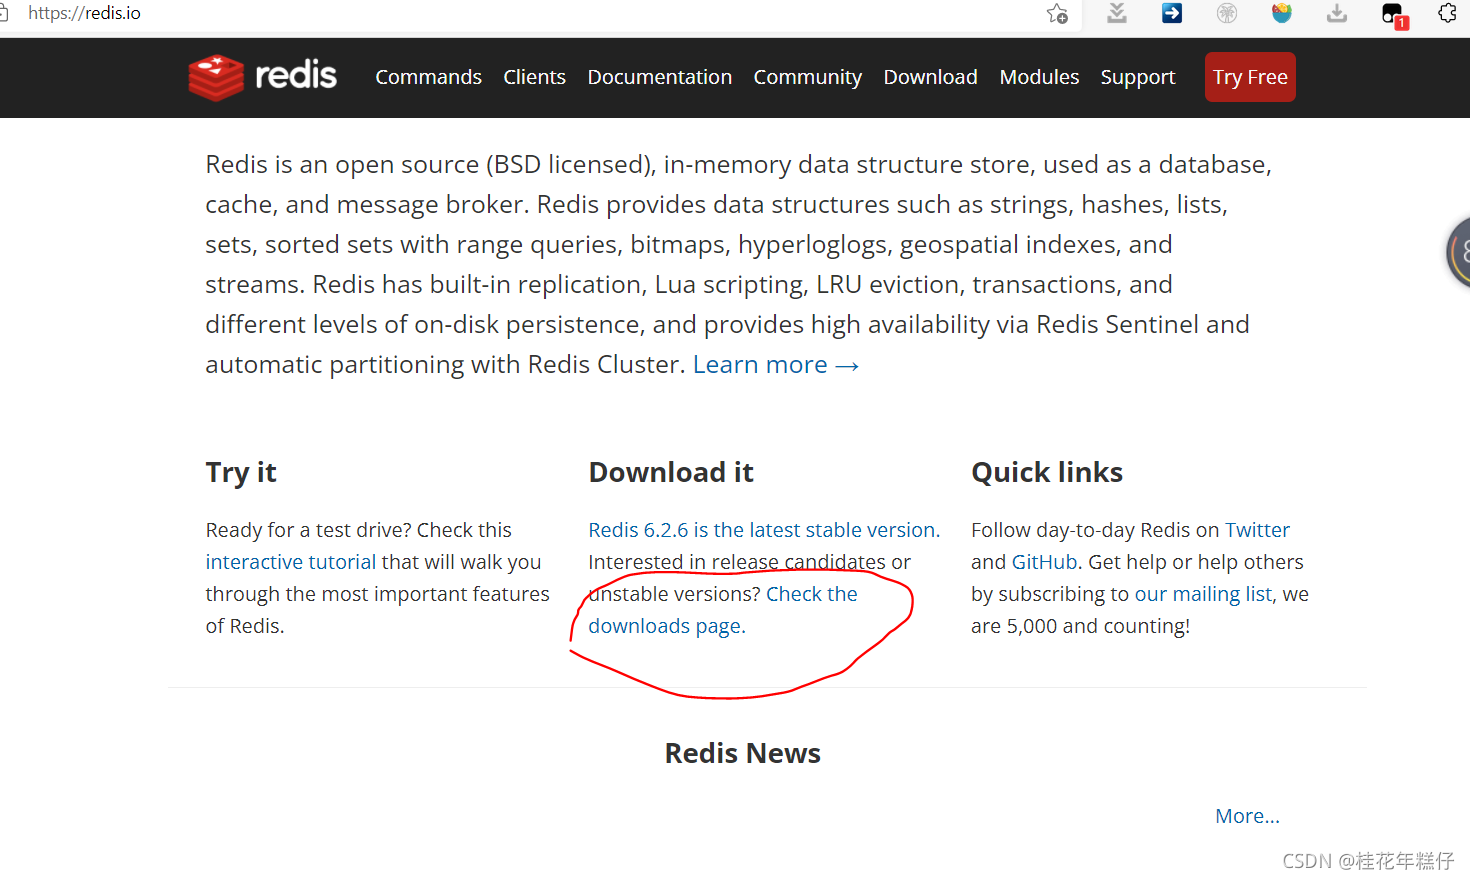Open the More... link under Redis News
The image size is (1470, 879).
pyautogui.click(x=1247, y=816)
